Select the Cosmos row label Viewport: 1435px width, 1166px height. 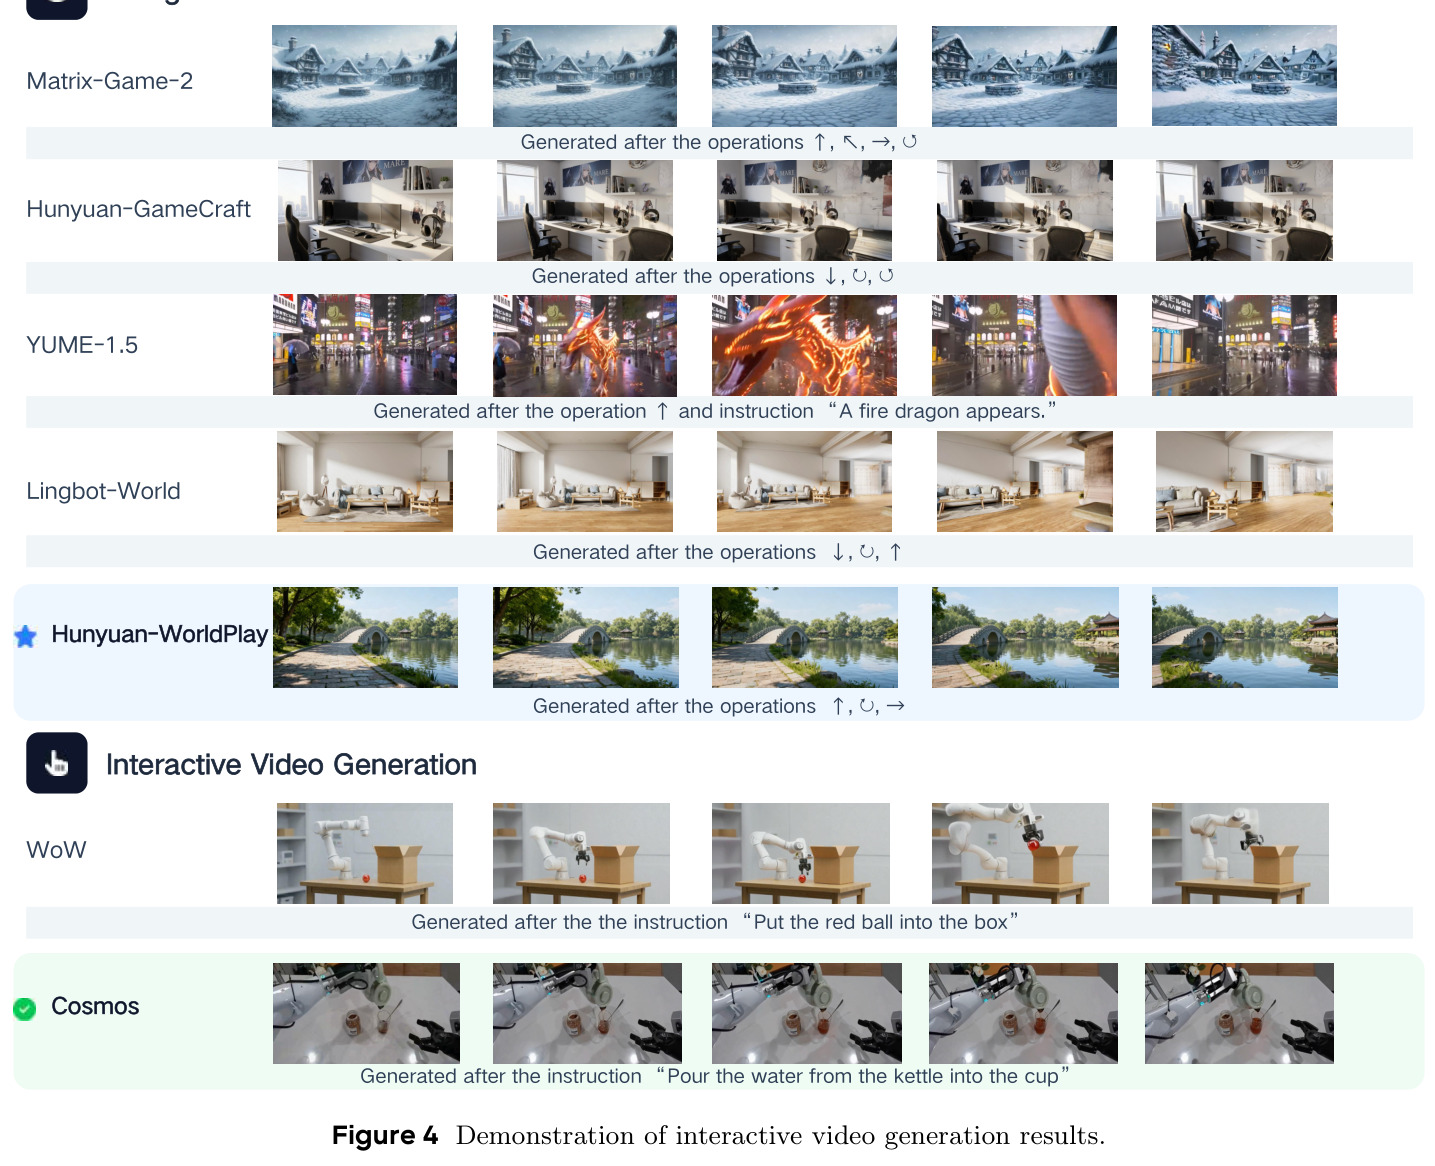coord(95,1006)
